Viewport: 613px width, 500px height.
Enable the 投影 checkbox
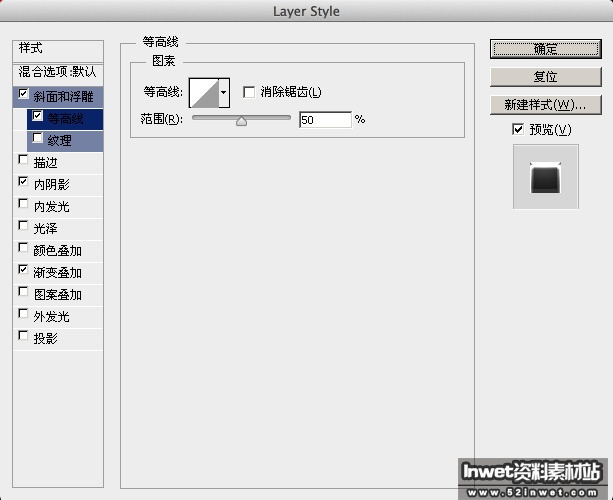(23, 335)
